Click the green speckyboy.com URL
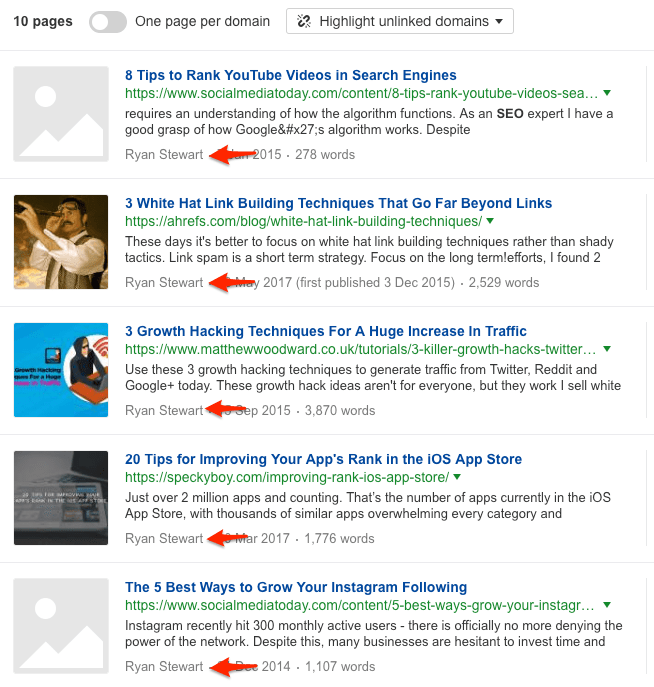The height and width of the screenshot is (687, 654). (287, 477)
